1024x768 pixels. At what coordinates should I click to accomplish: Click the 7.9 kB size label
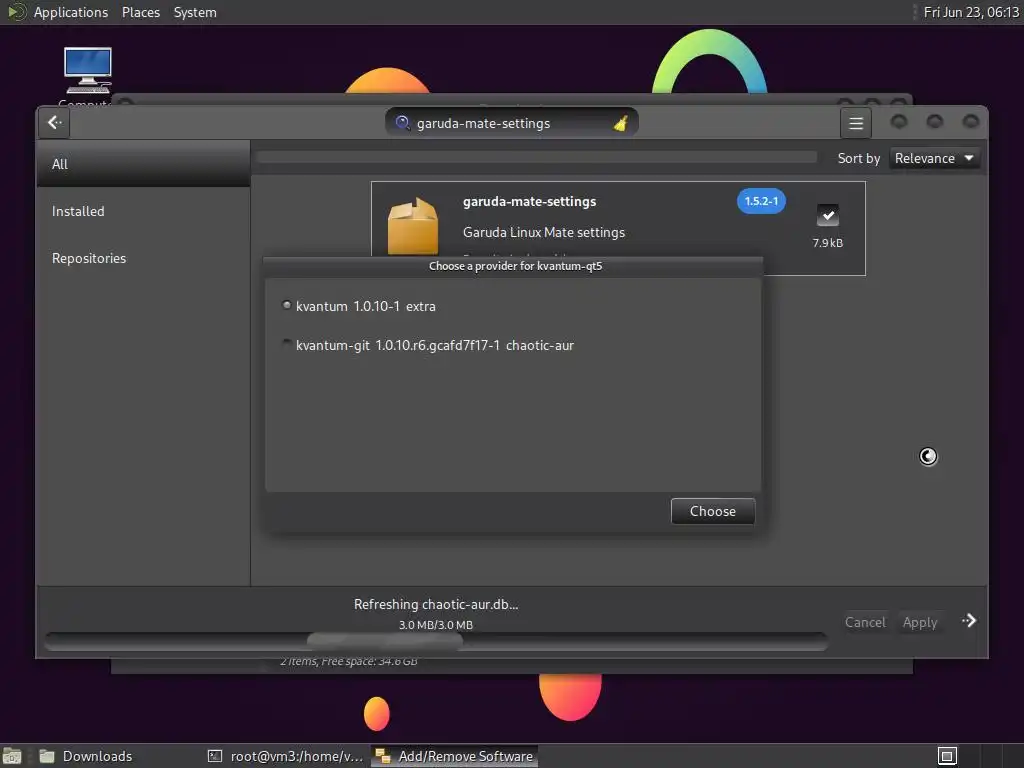click(x=827, y=243)
